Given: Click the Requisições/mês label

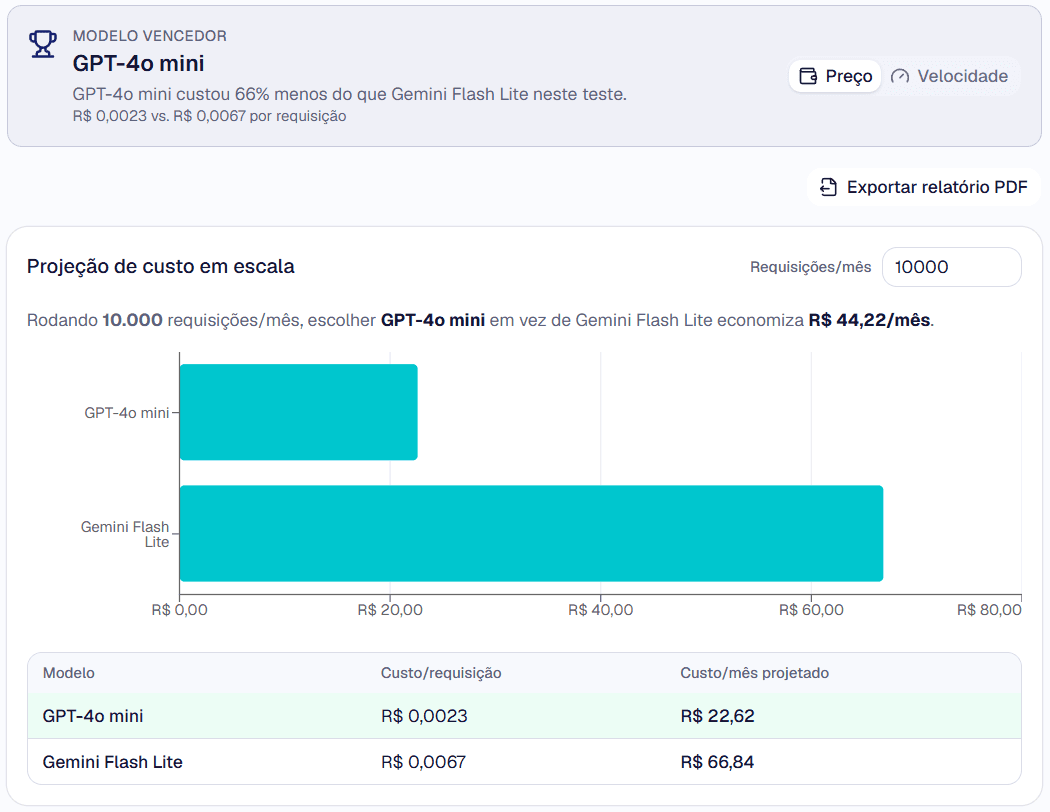Looking at the screenshot, I should [x=810, y=267].
